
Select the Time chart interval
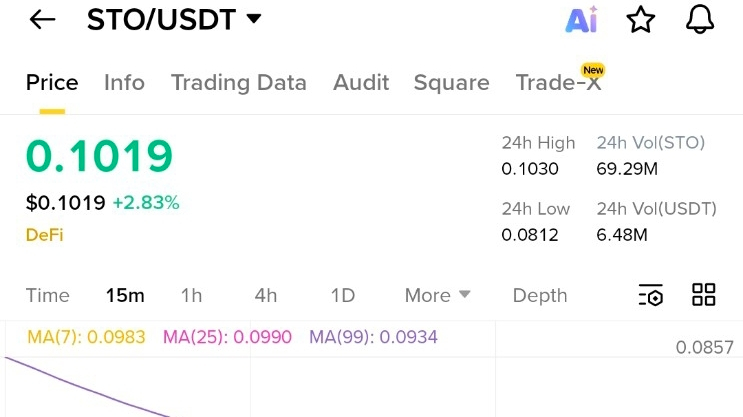click(48, 295)
